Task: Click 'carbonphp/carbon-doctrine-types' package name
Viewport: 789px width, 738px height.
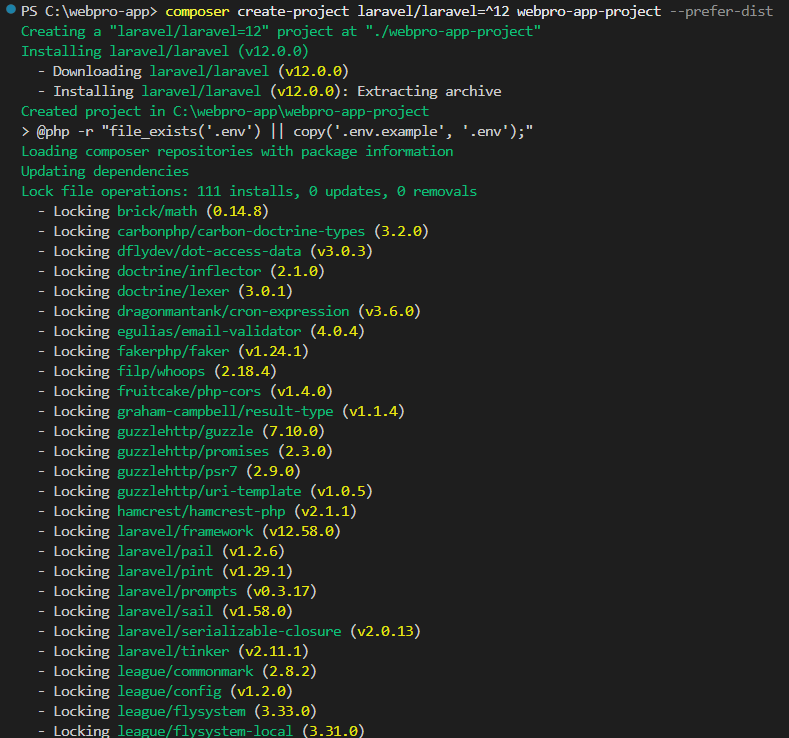Action: 241,231
